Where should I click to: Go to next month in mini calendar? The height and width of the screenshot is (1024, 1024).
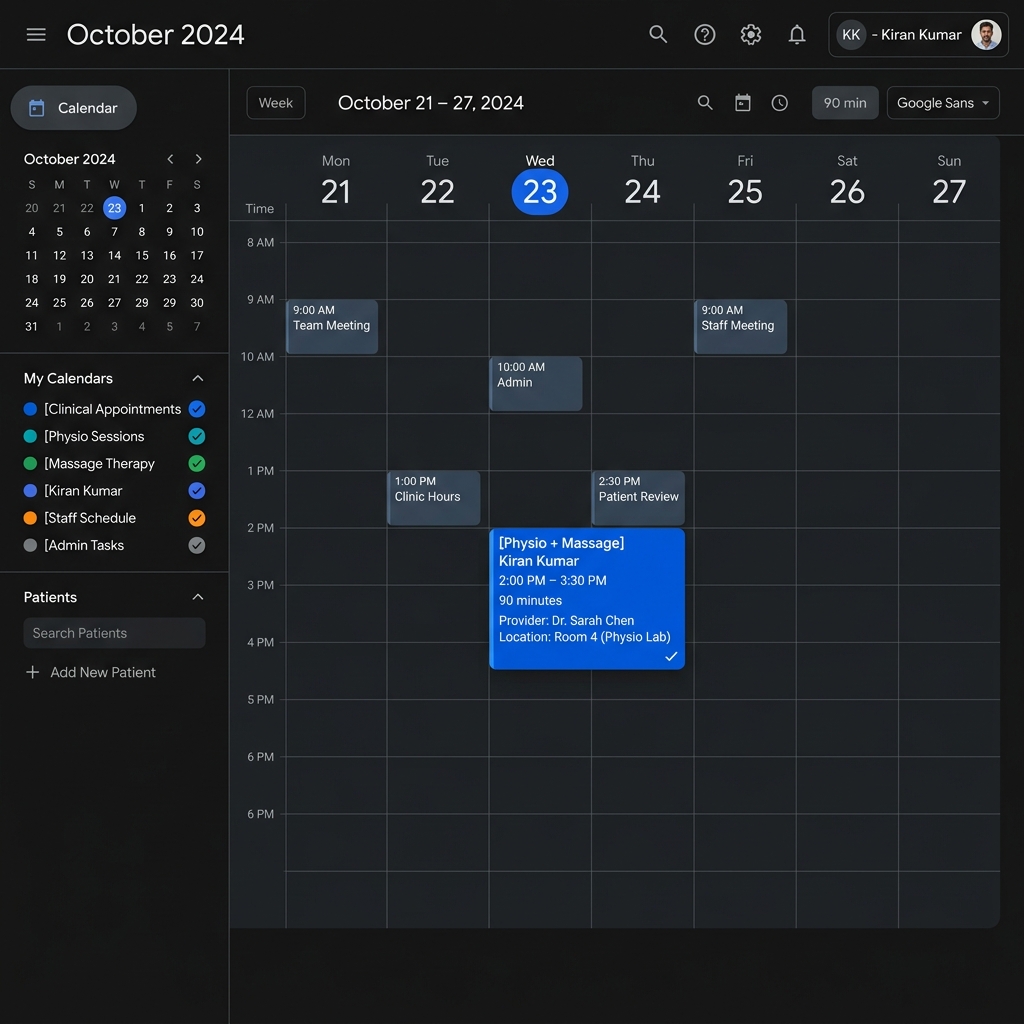[198, 159]
